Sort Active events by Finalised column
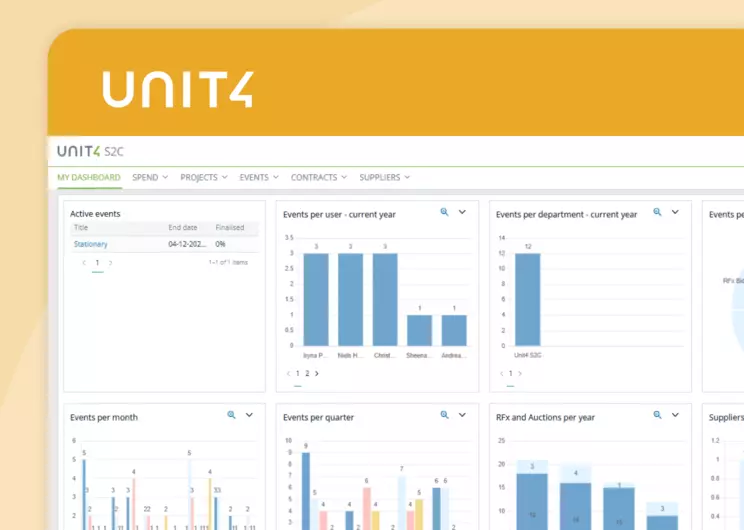The height and width of the screenshot is (530, 744). [230, 228]
